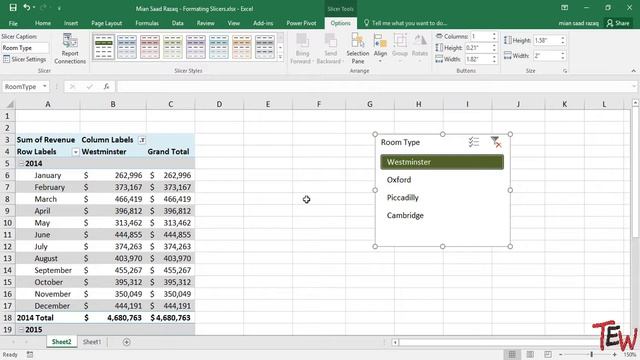
Task: Apply the orange slicer style thumbnail
Action: point(242,47)
